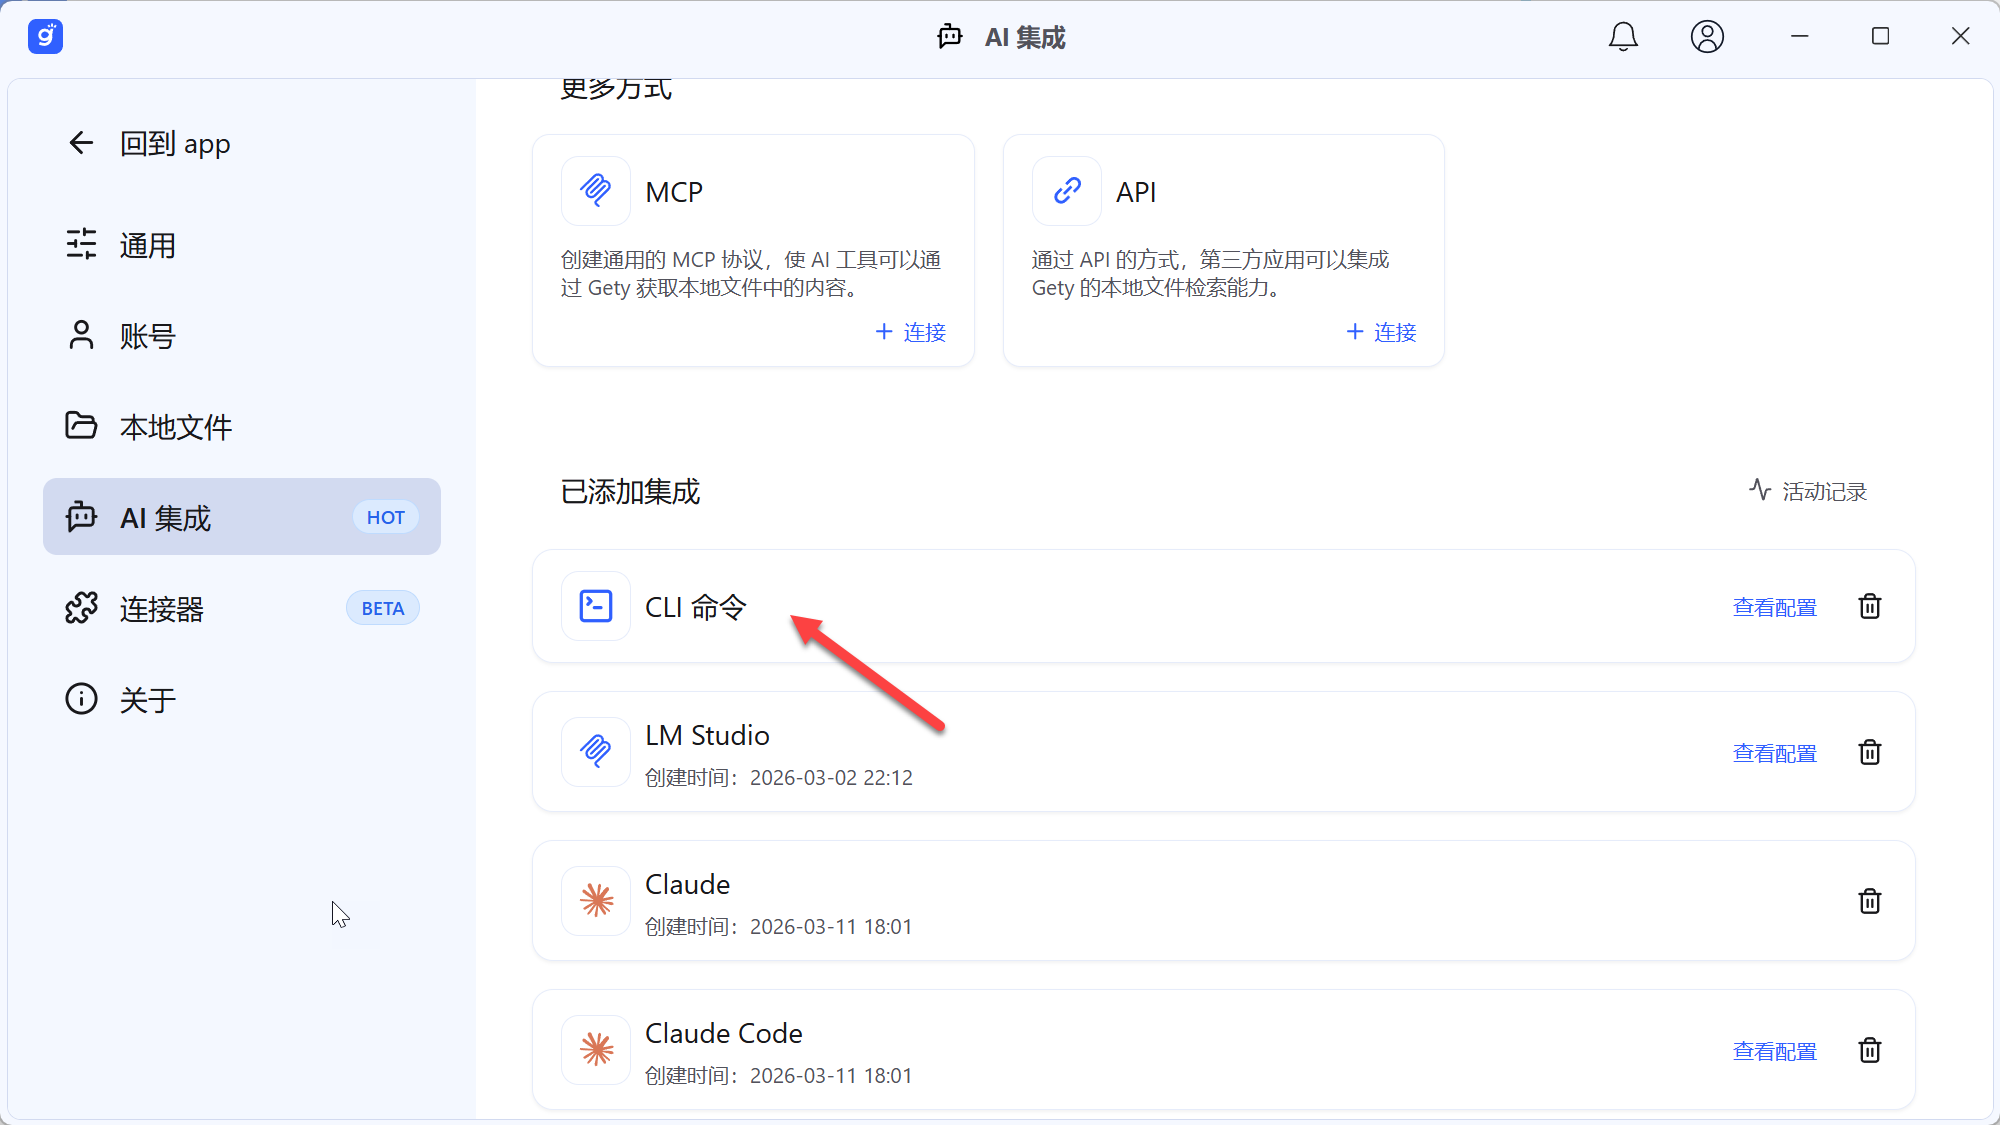Click the BETA badge on 连接器
Image resolution: width=2000 pixels, height=1125 pixels.
pos(383,608)
